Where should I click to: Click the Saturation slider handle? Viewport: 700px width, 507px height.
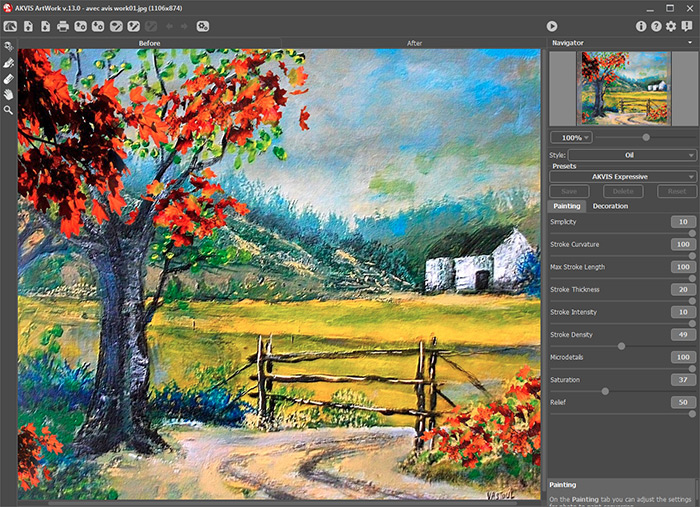(605, 391)
